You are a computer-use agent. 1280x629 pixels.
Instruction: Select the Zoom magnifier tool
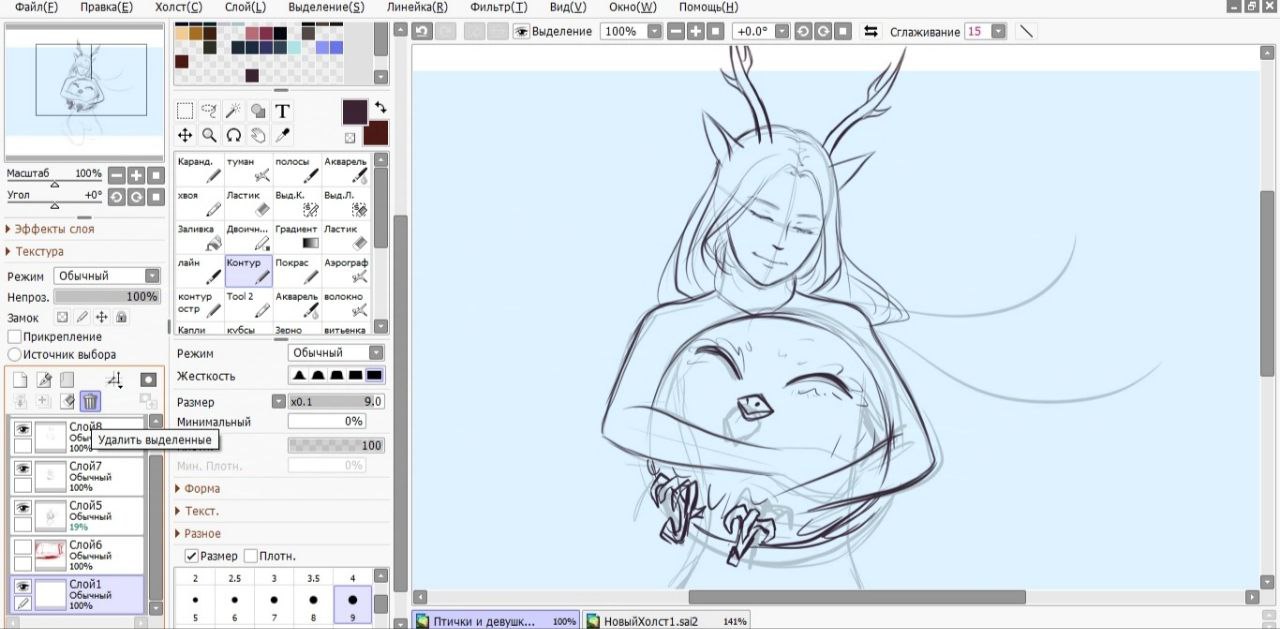coord(209,135)
